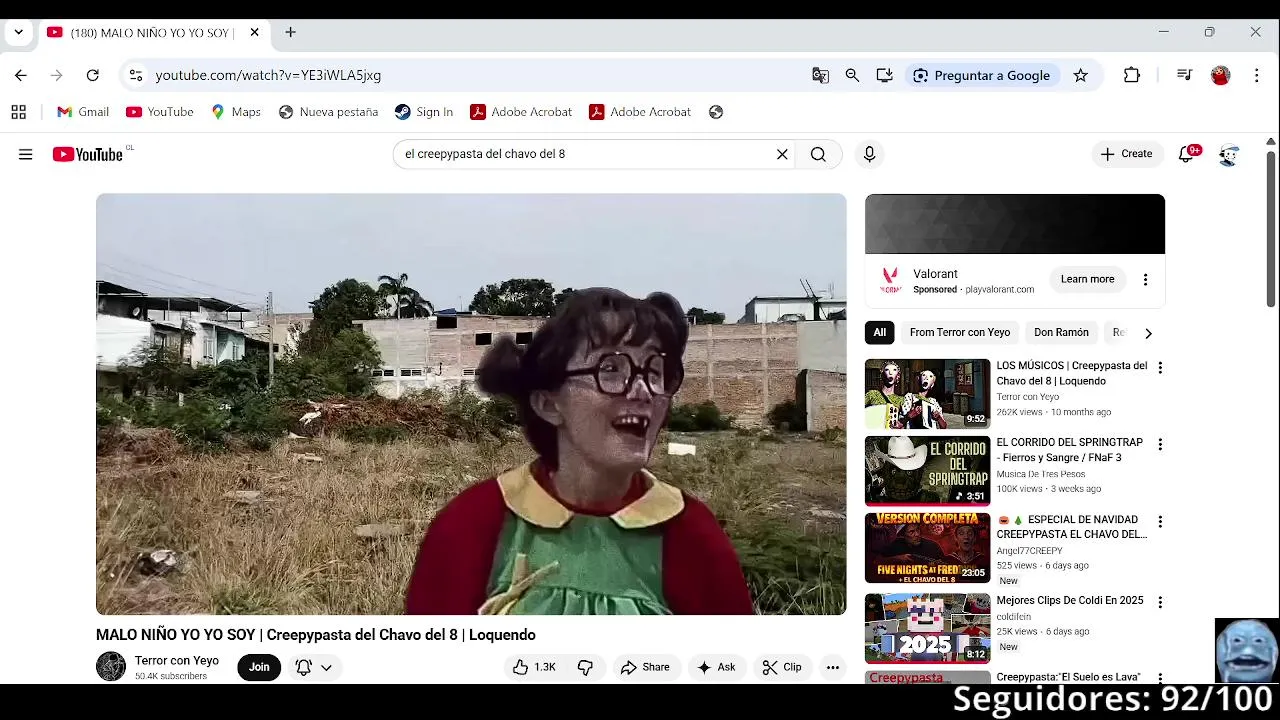Screen dimensions: 1280x720
Task: Open options for Corrido del Springtrap
Action: coord(1160,445)
